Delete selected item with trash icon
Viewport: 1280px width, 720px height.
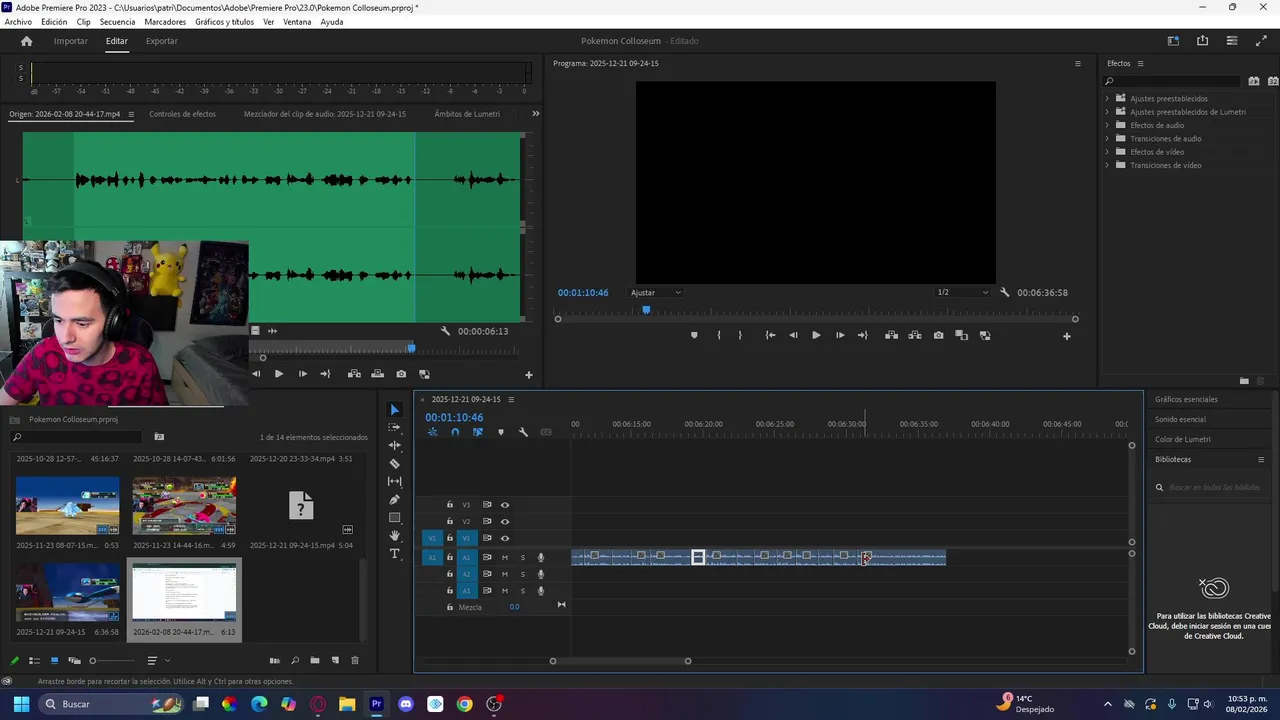[354, 660]
